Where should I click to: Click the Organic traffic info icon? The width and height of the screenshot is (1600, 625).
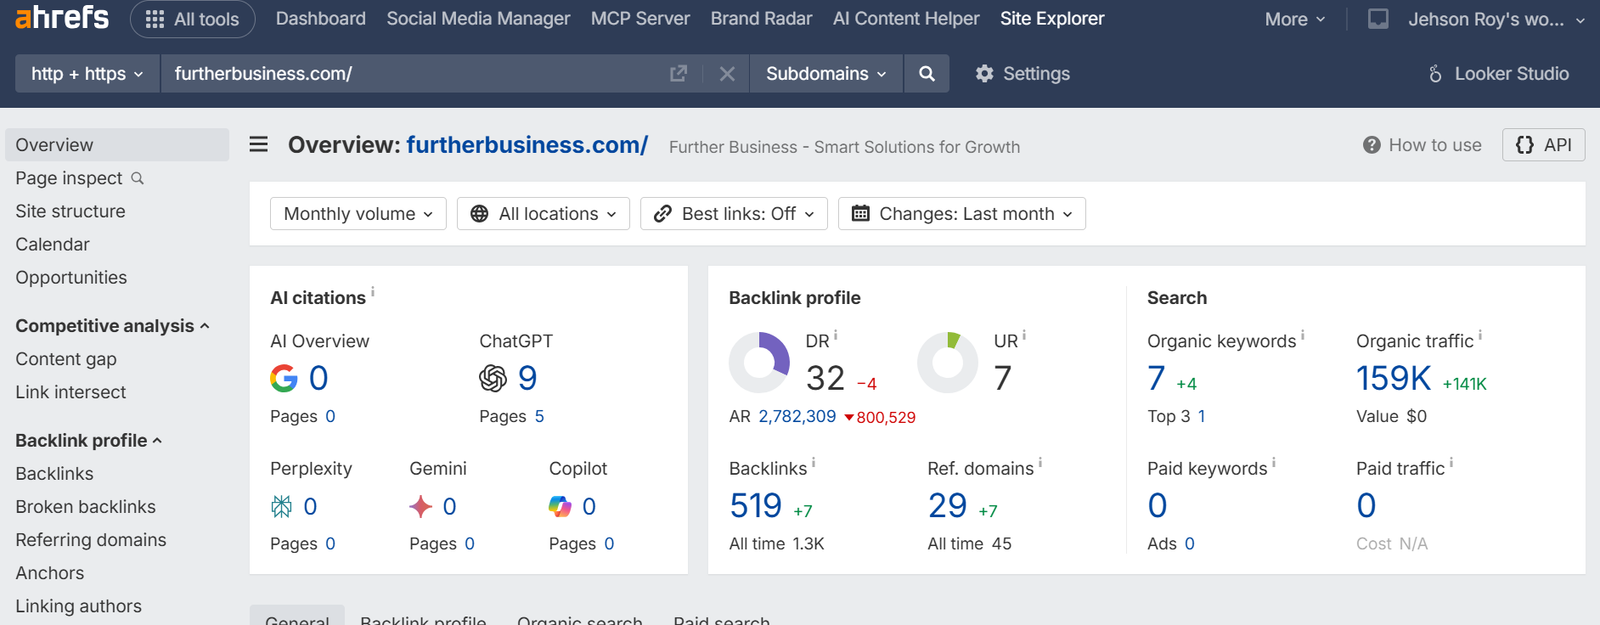tap(1481, 335)
